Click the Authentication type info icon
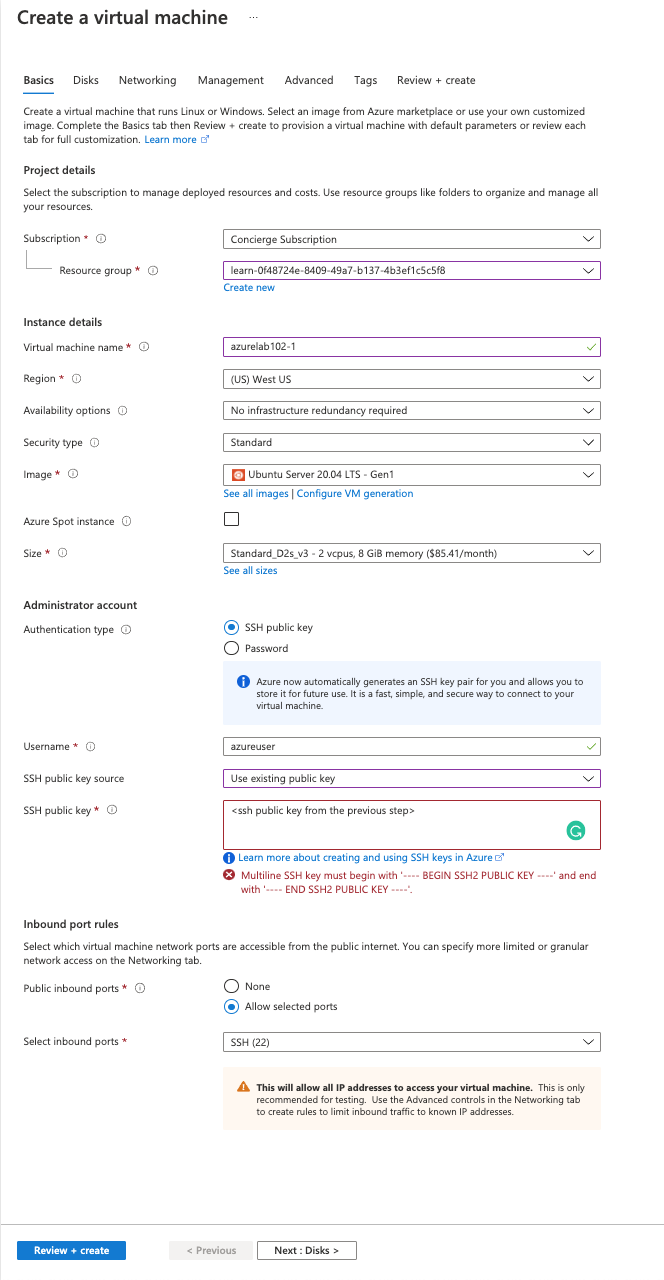Screen dimensions: 664x1280 [126, 630]
